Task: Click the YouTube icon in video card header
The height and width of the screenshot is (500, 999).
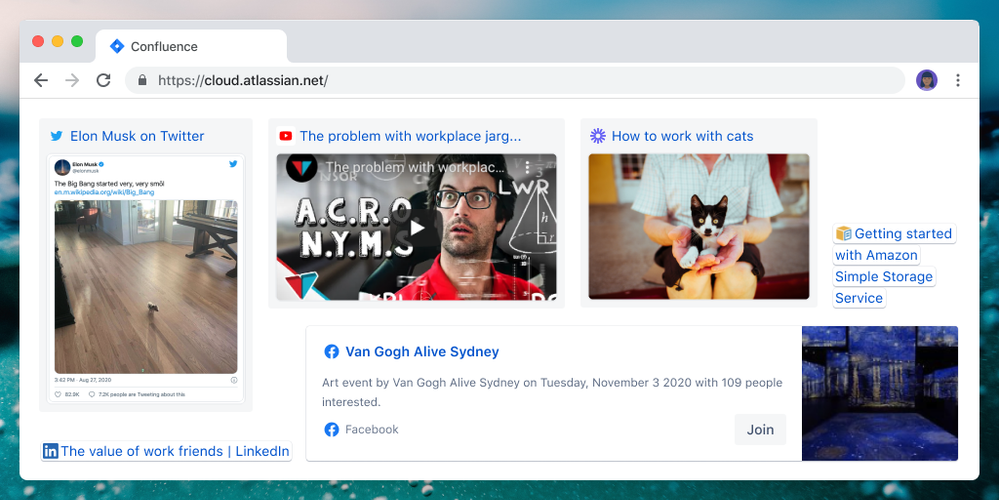Action: point(285,136)
